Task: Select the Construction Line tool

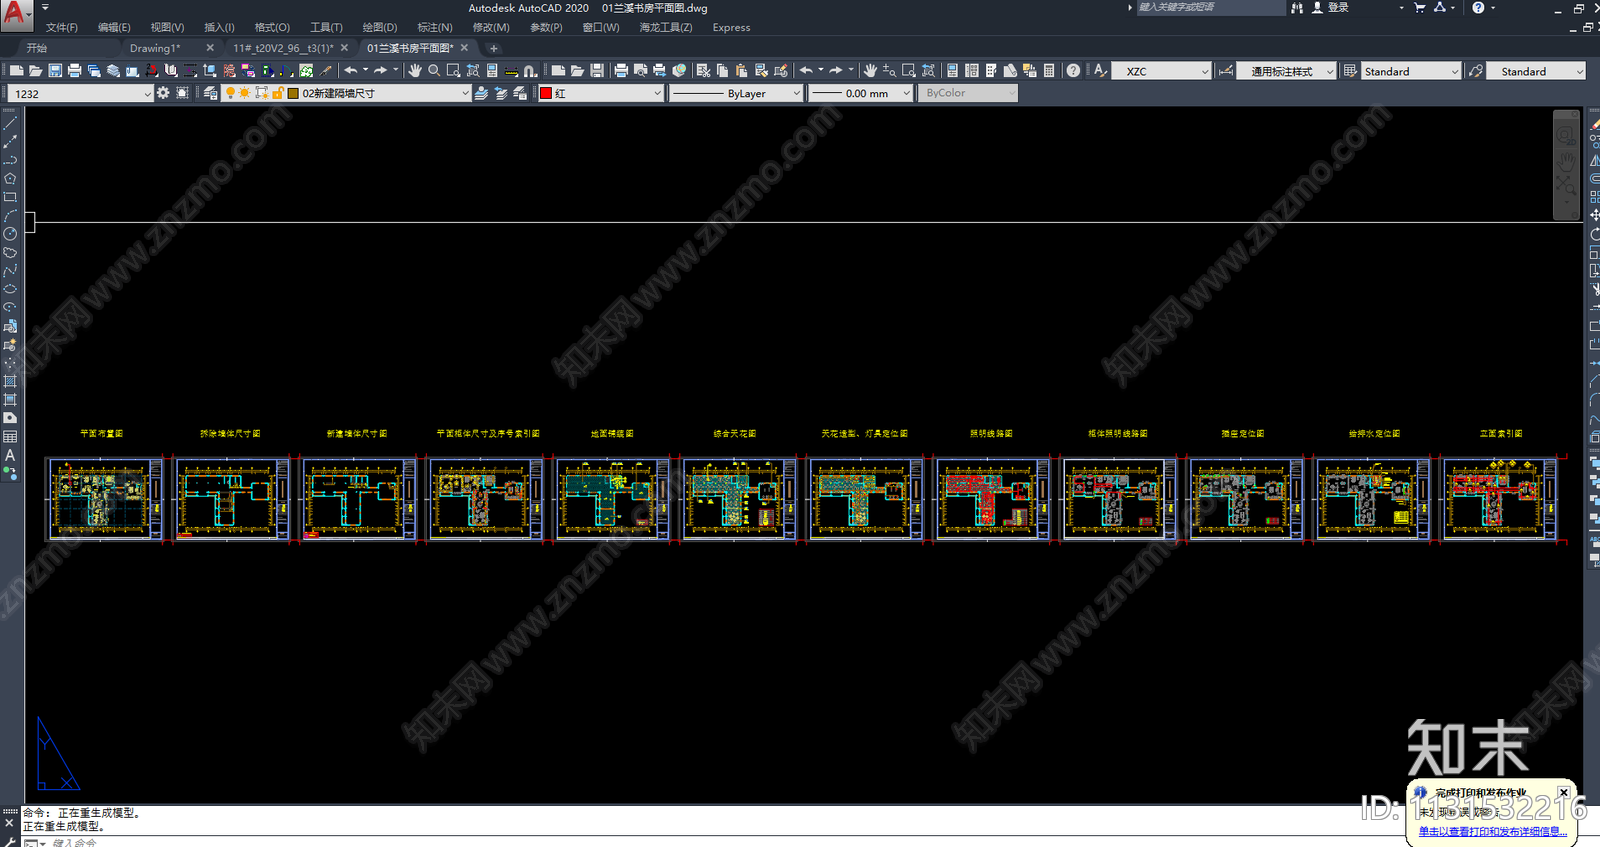Action: tap(10, 142)
